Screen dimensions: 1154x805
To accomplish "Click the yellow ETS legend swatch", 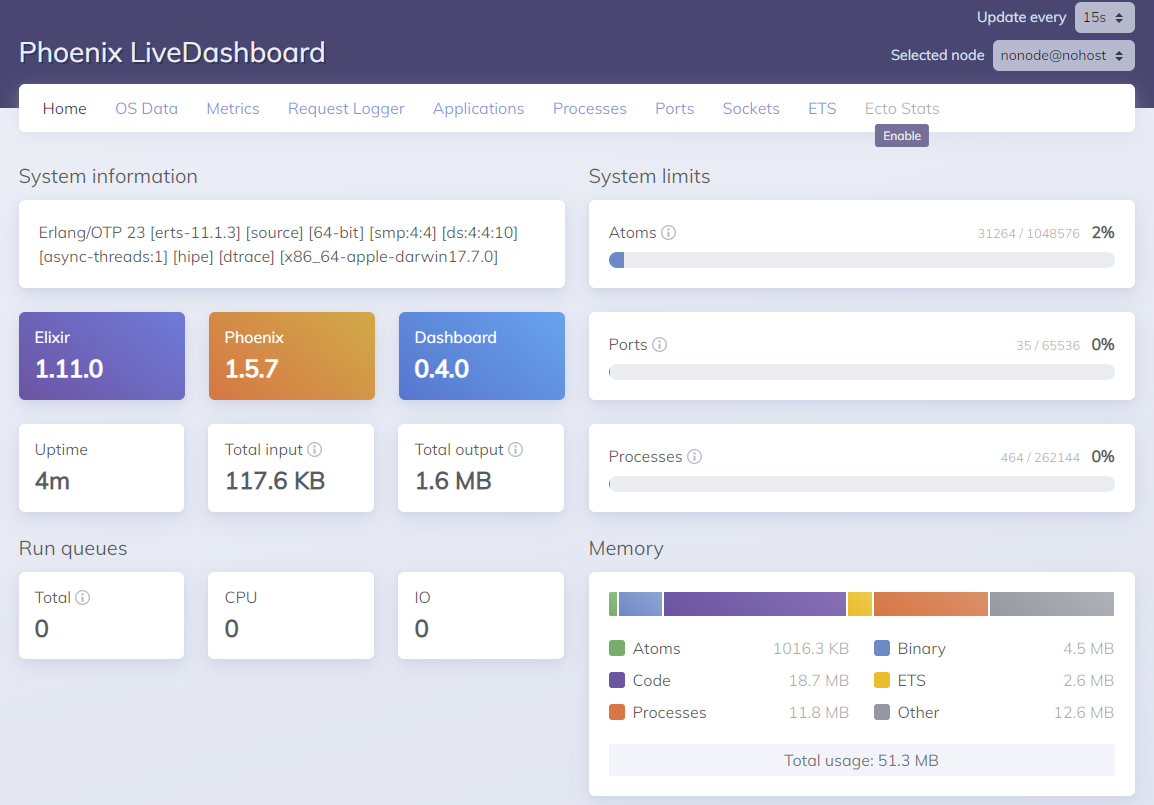I will [x=882, y=680].
